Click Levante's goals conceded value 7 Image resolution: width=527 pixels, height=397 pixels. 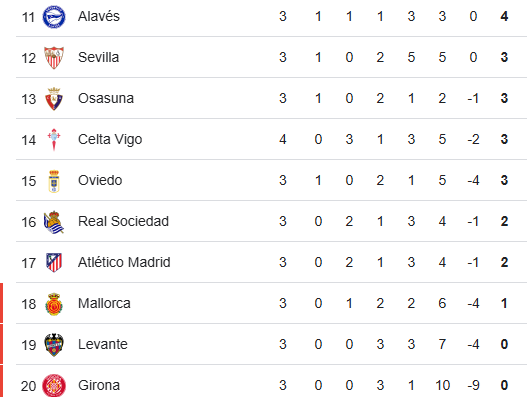[442, 344]
